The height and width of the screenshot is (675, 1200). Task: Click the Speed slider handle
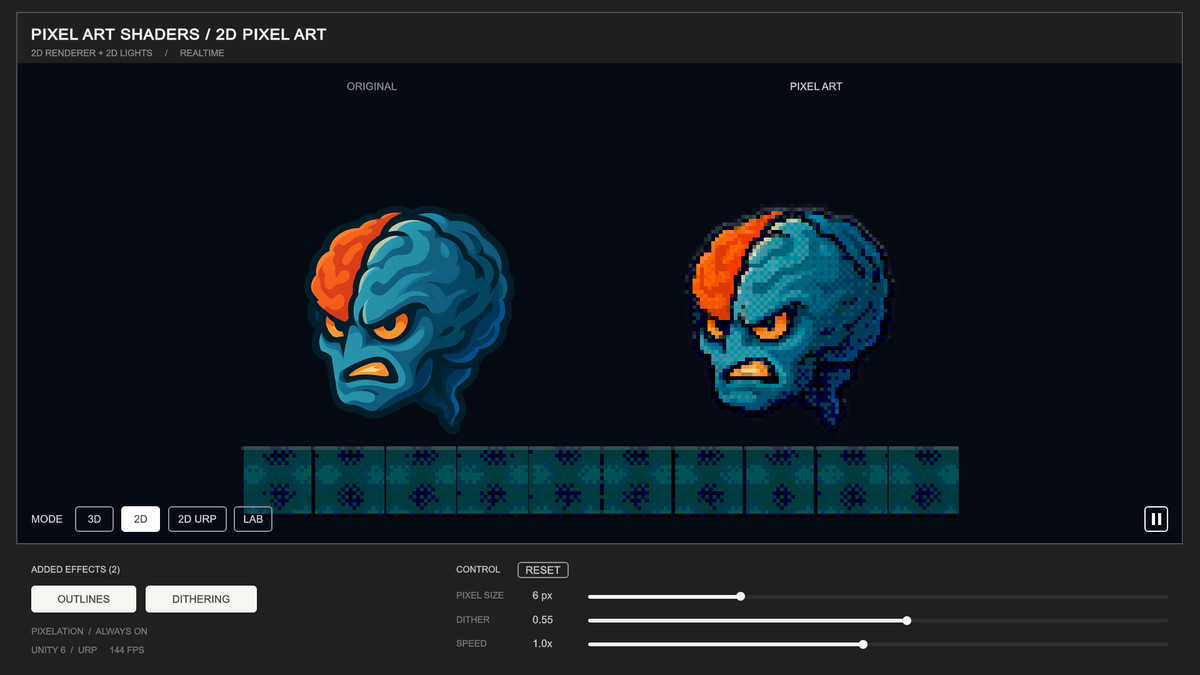(x=863, y=644)
